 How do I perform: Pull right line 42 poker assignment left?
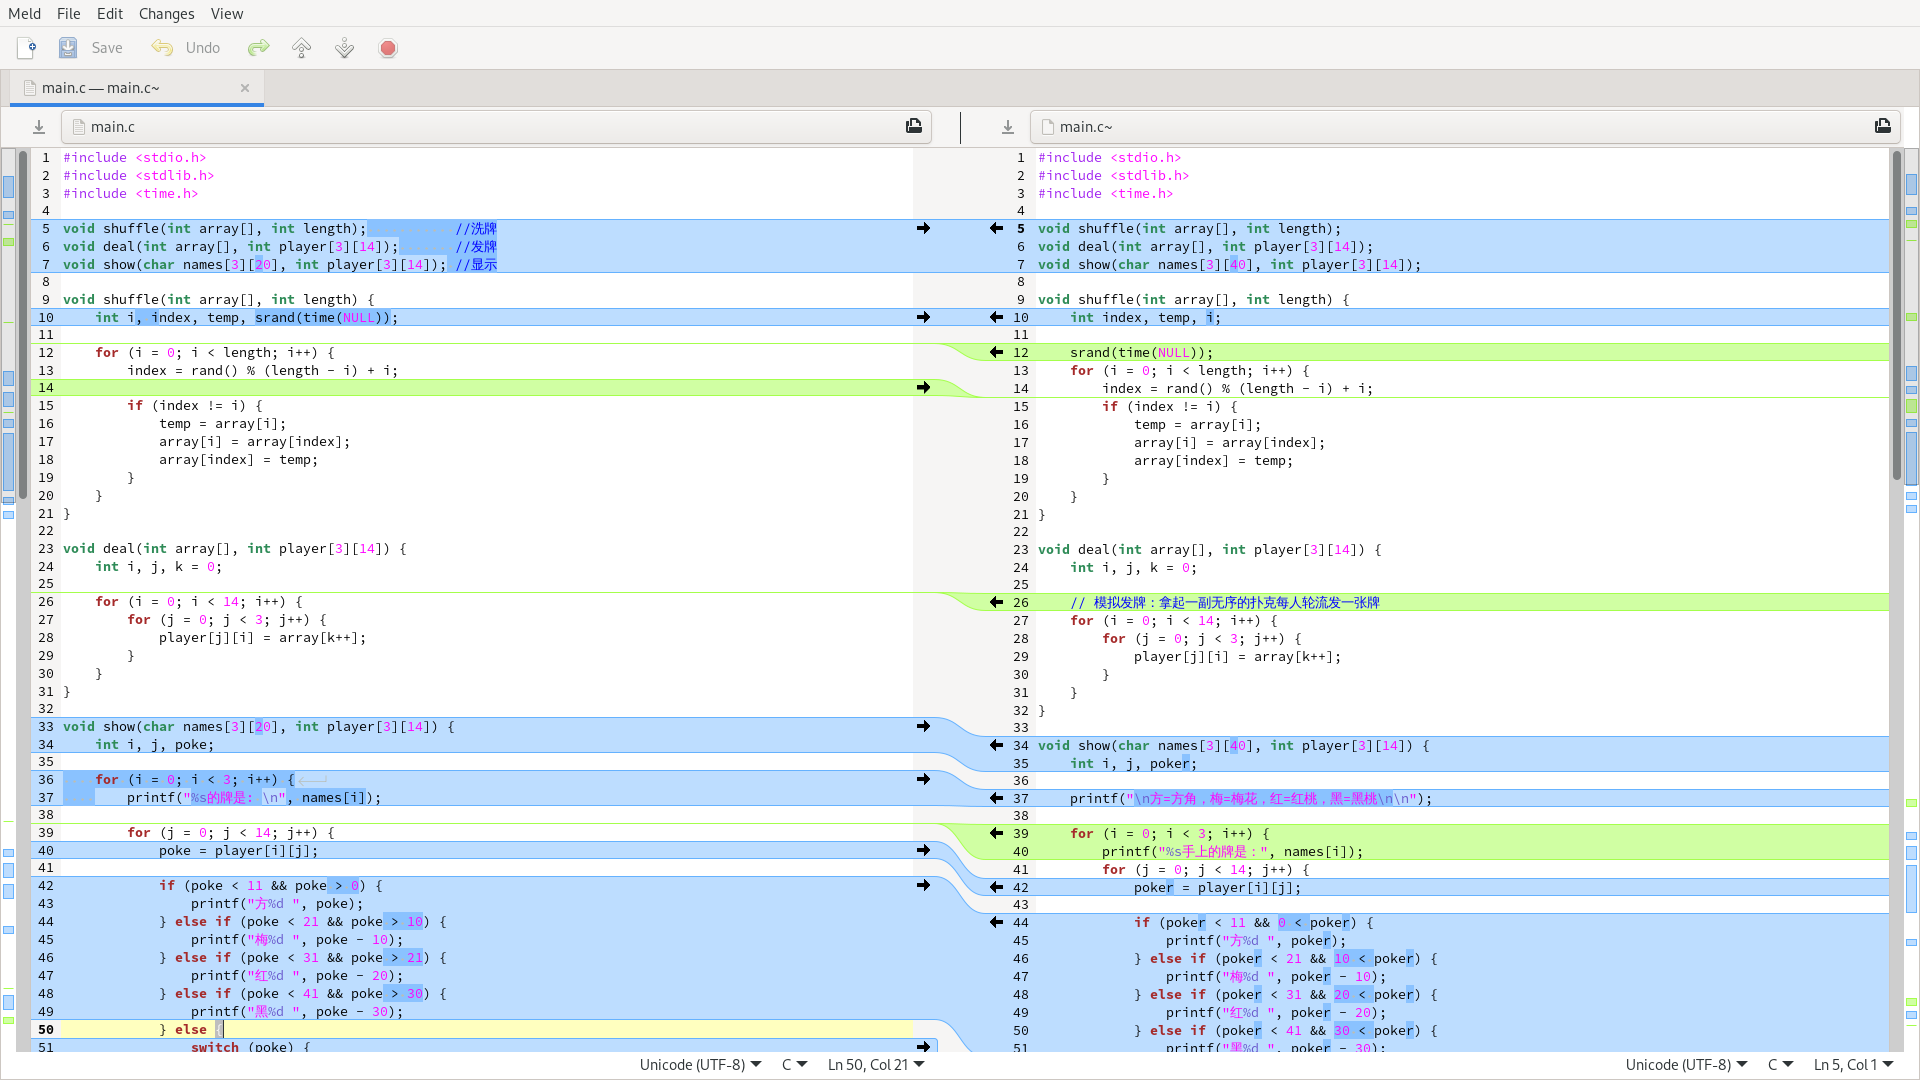point(996,888)
